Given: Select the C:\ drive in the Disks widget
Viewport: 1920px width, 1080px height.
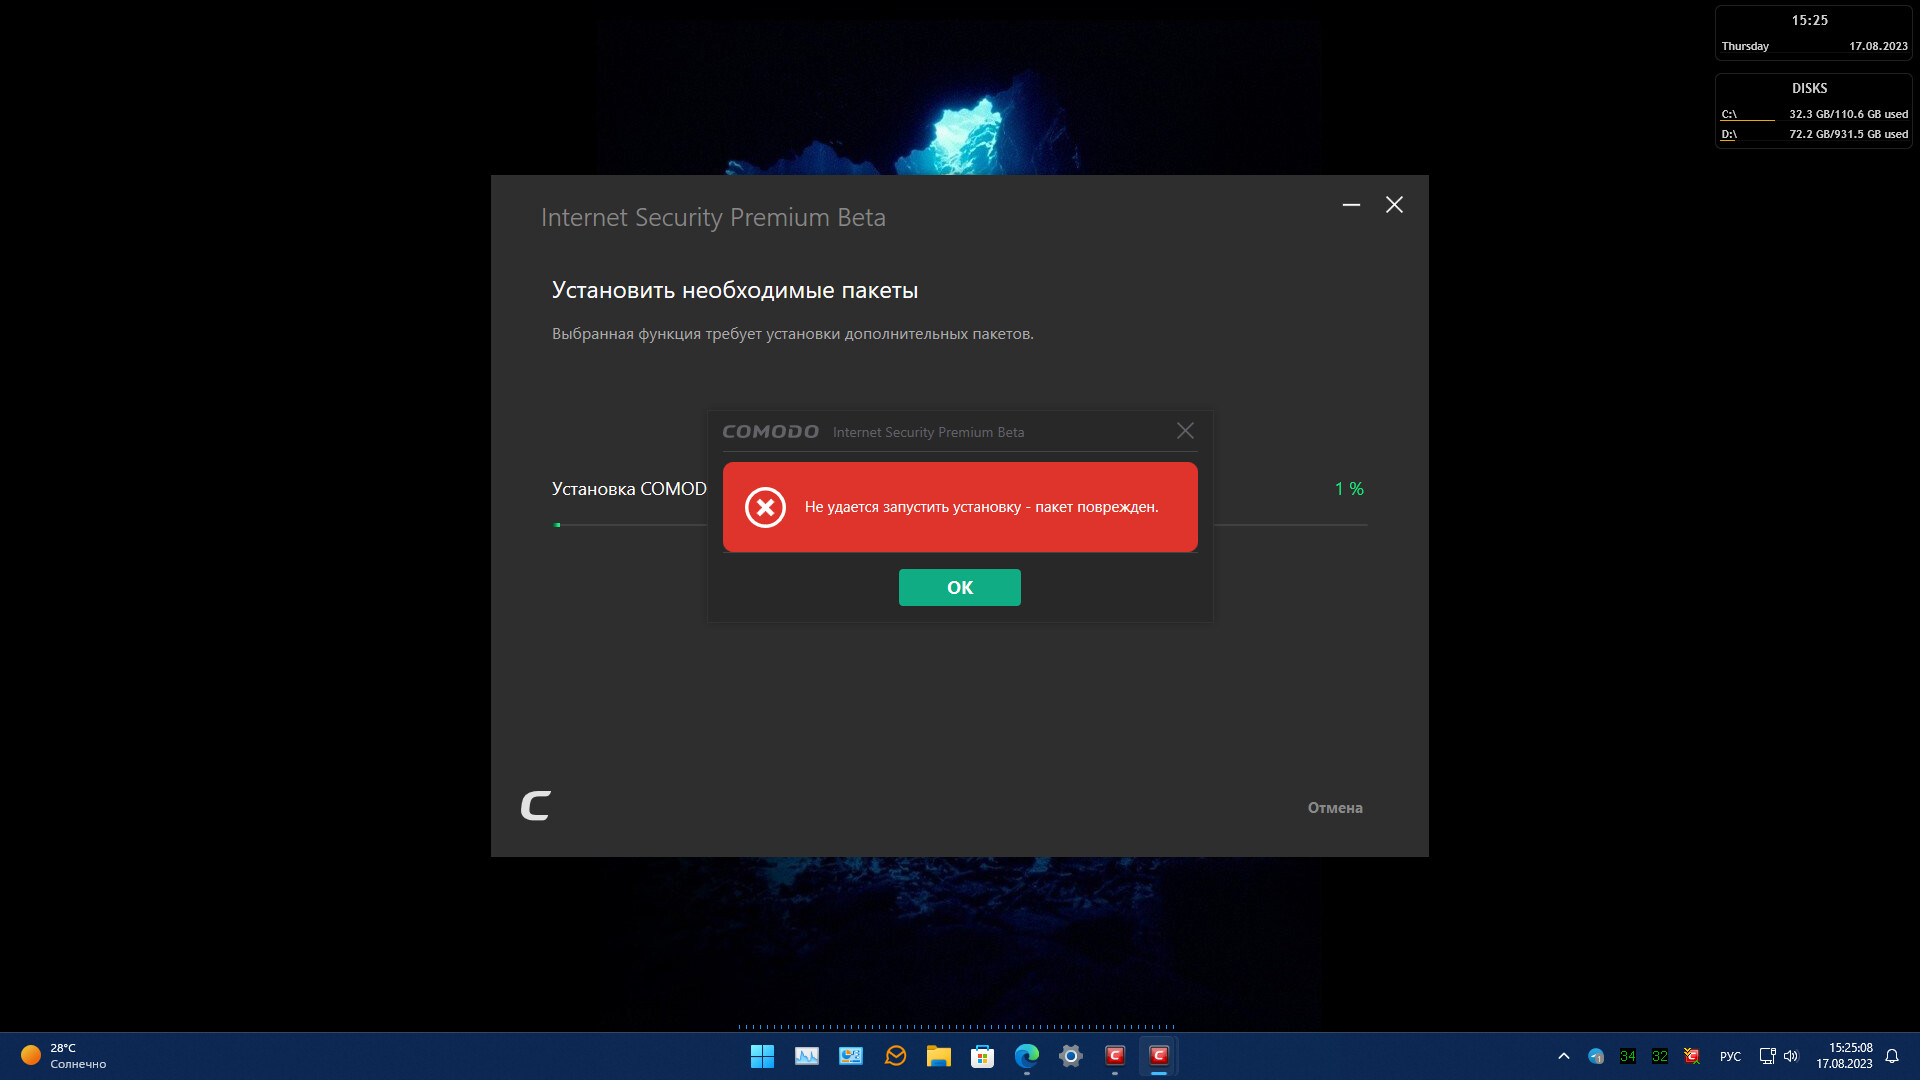Looking at the screenshot, I should [x=1729, y=114].
